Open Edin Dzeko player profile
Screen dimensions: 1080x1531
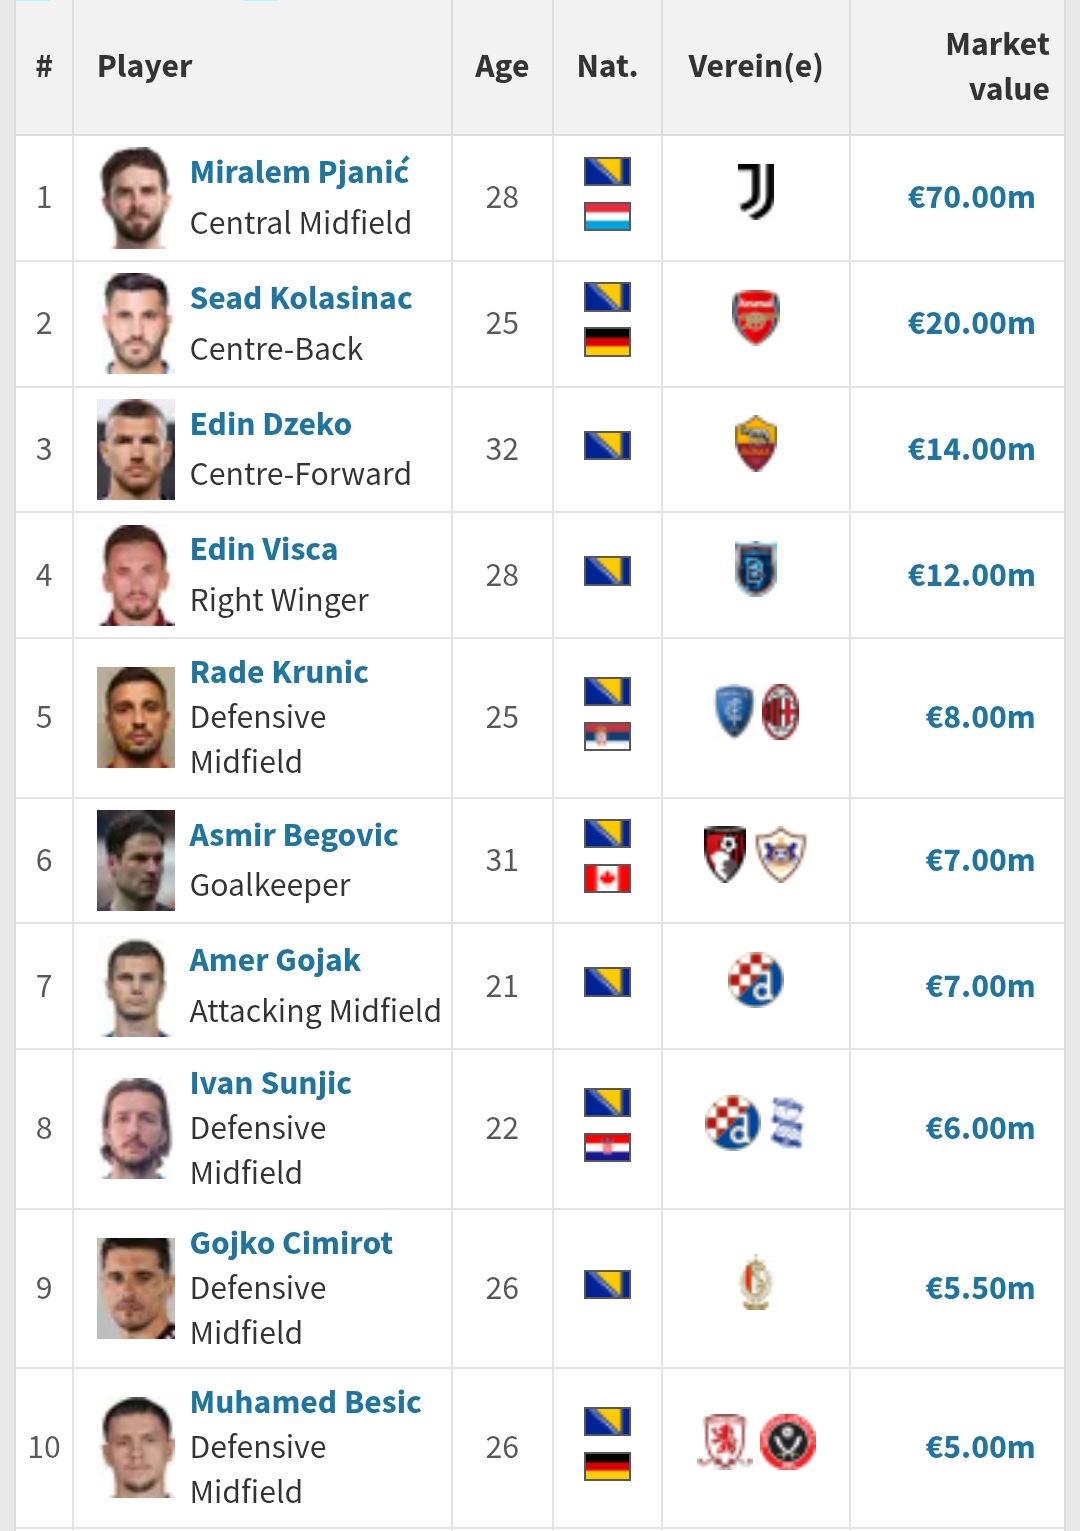[271, 424]
